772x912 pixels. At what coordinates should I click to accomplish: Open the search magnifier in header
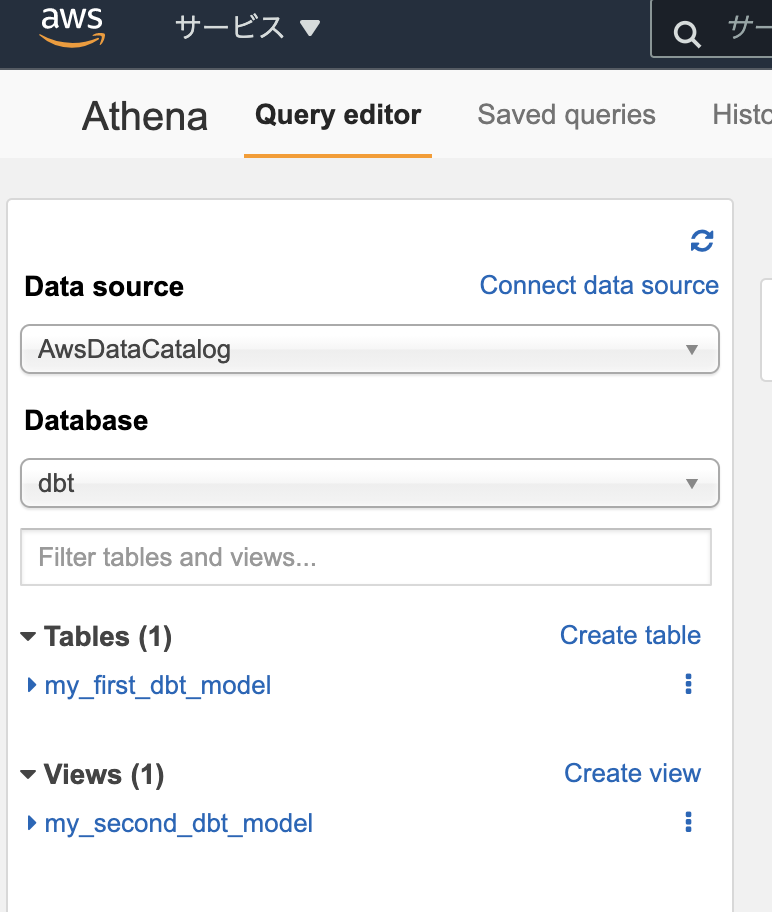pyautogui.click(x=687, y=34)
